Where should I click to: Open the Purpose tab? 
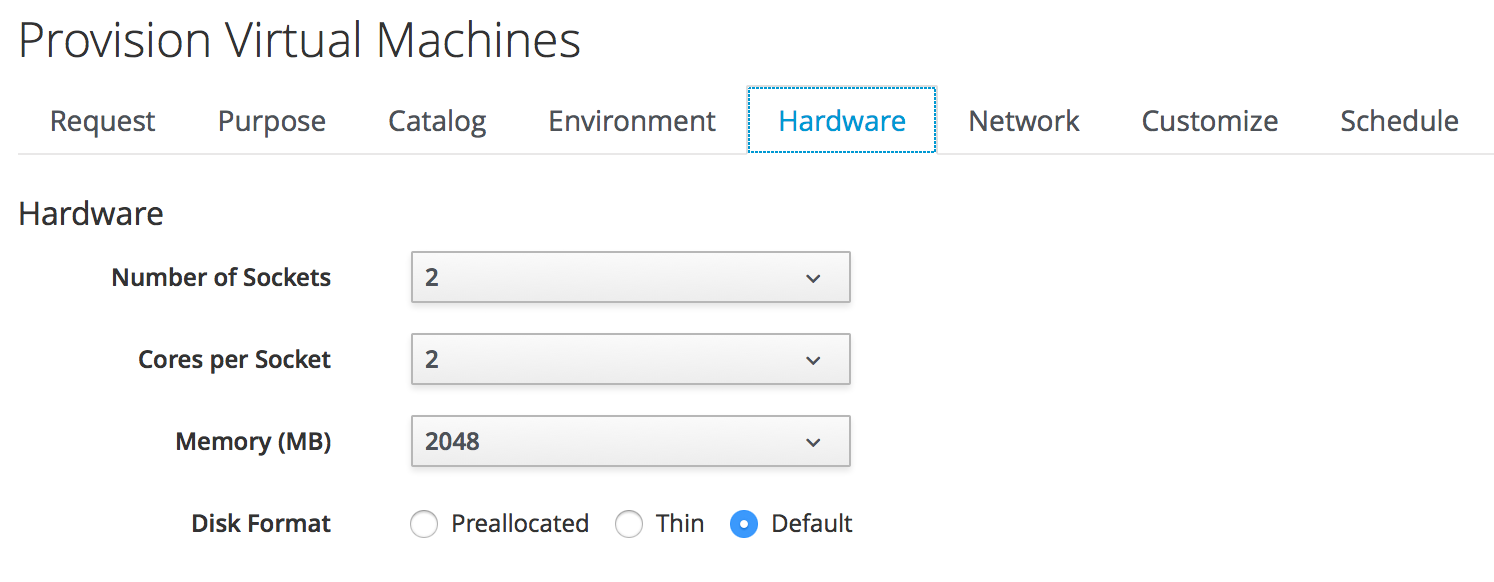272,121
